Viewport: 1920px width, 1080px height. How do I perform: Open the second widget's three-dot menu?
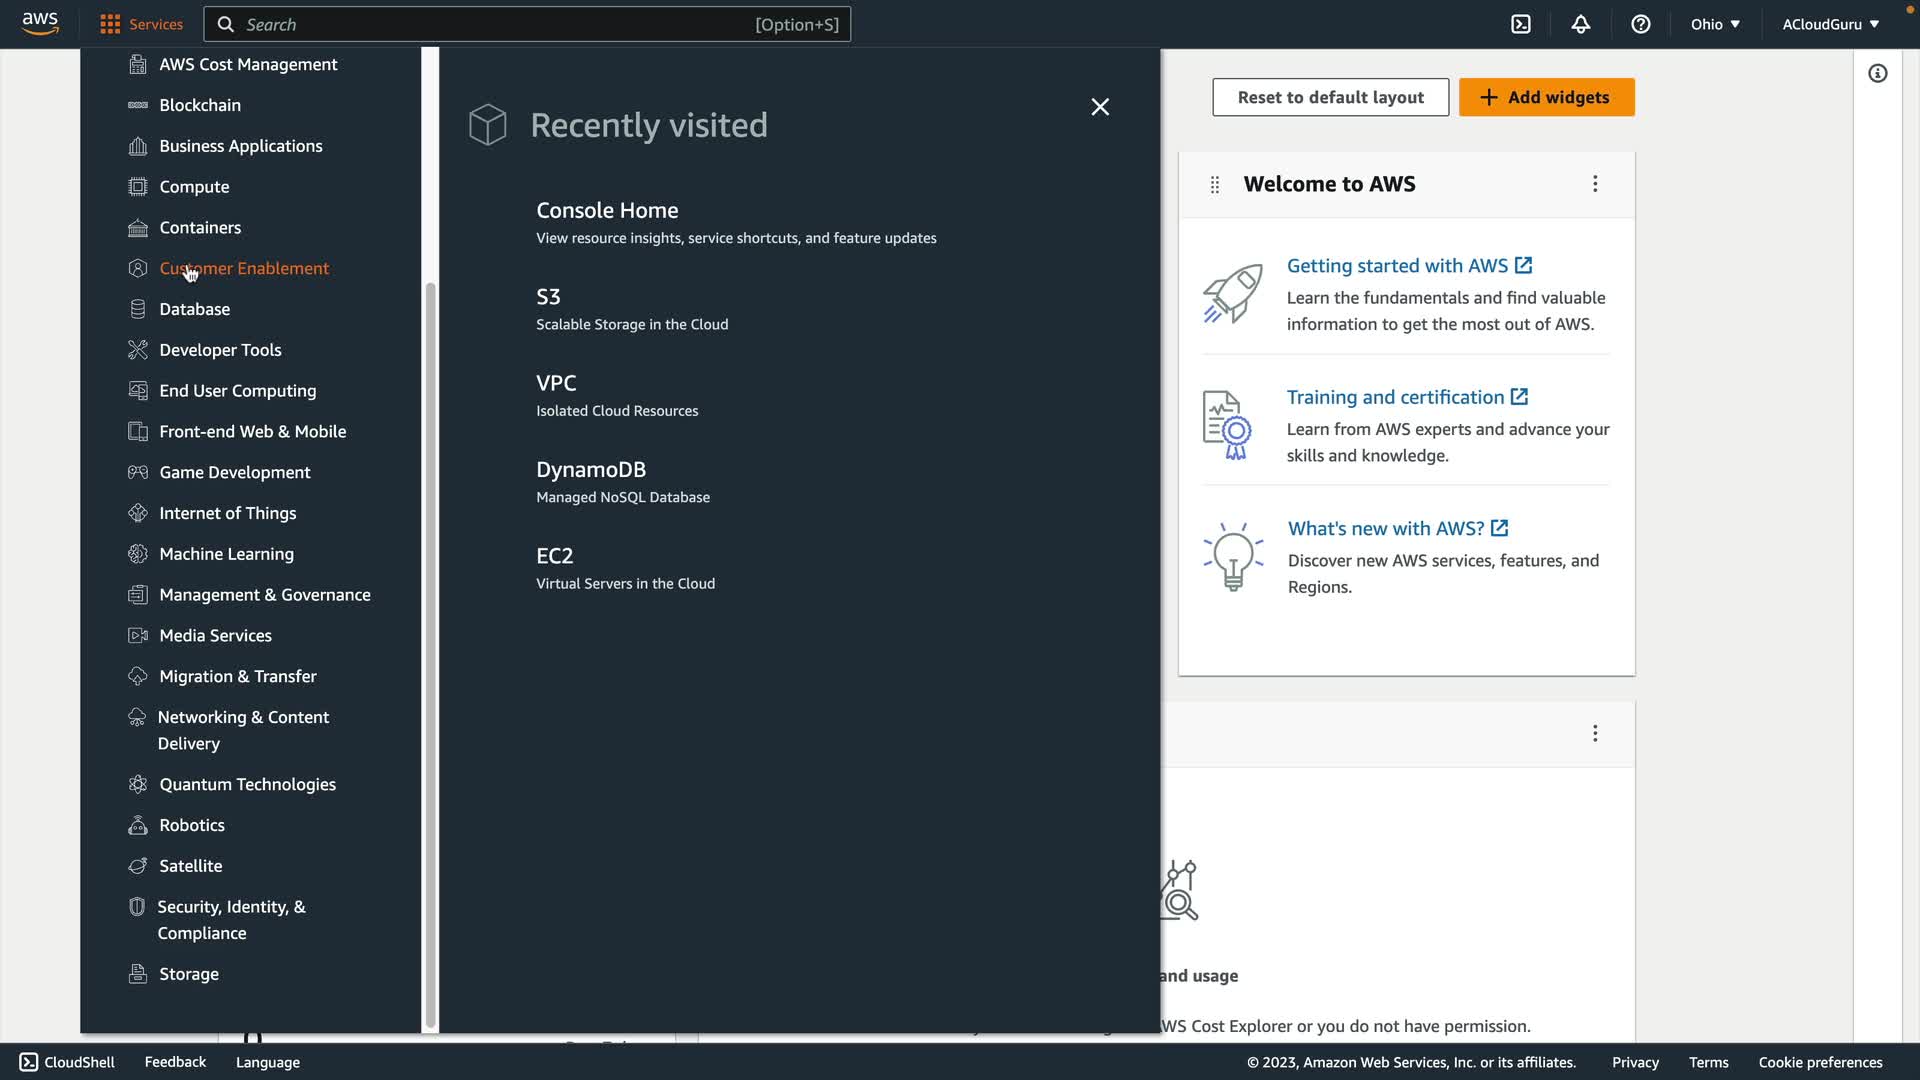click(x=1594, y=733)
